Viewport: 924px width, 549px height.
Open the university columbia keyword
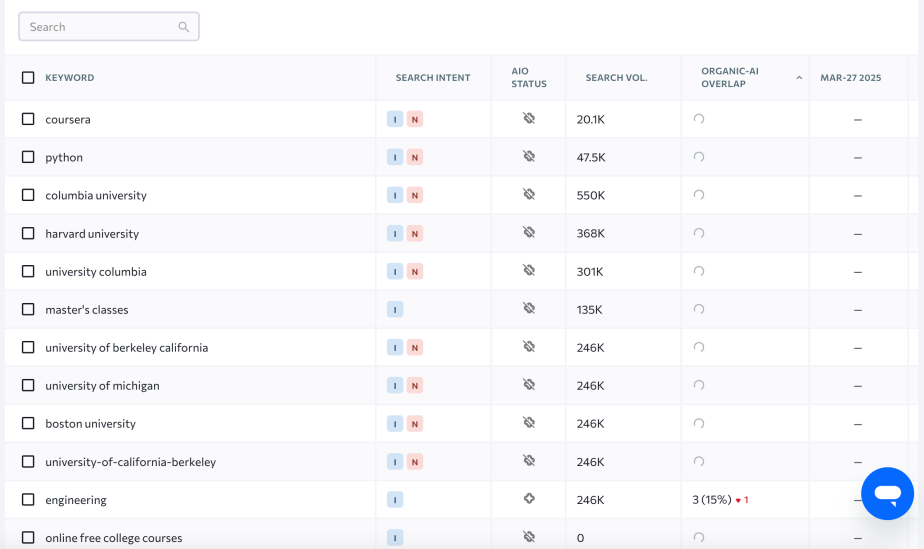click(96, 272)
